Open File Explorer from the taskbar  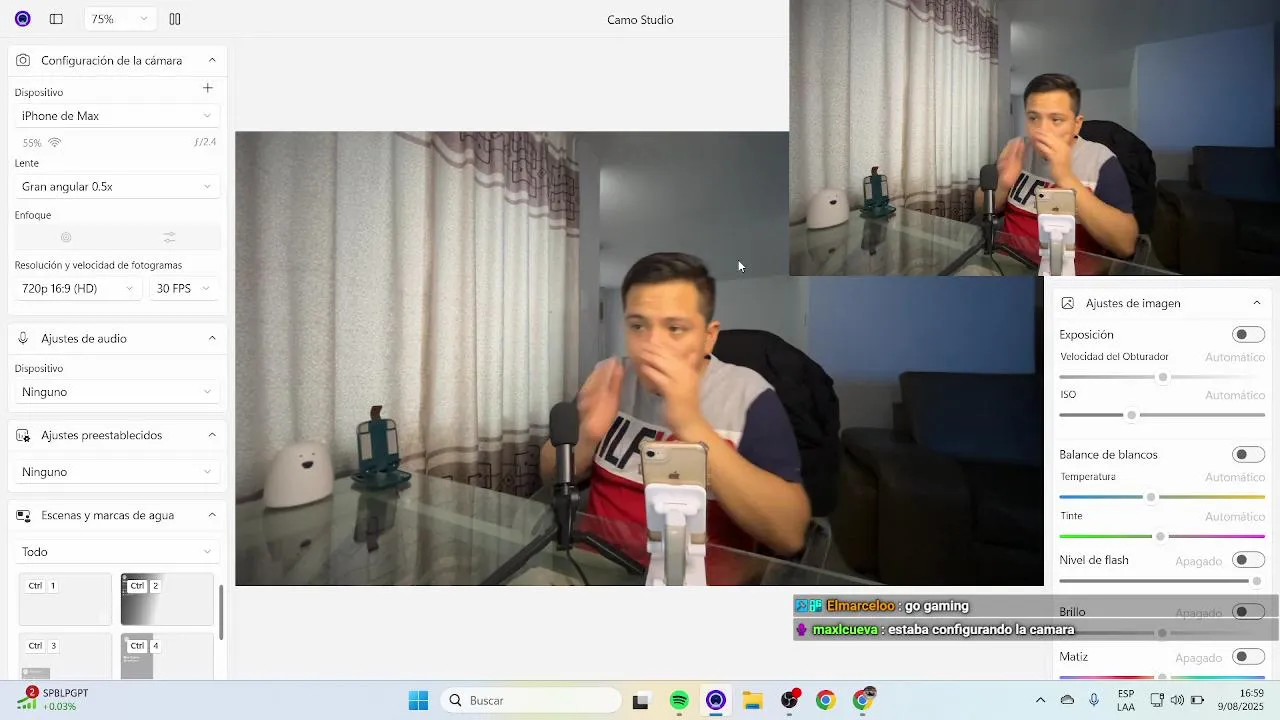coord(752,701)
